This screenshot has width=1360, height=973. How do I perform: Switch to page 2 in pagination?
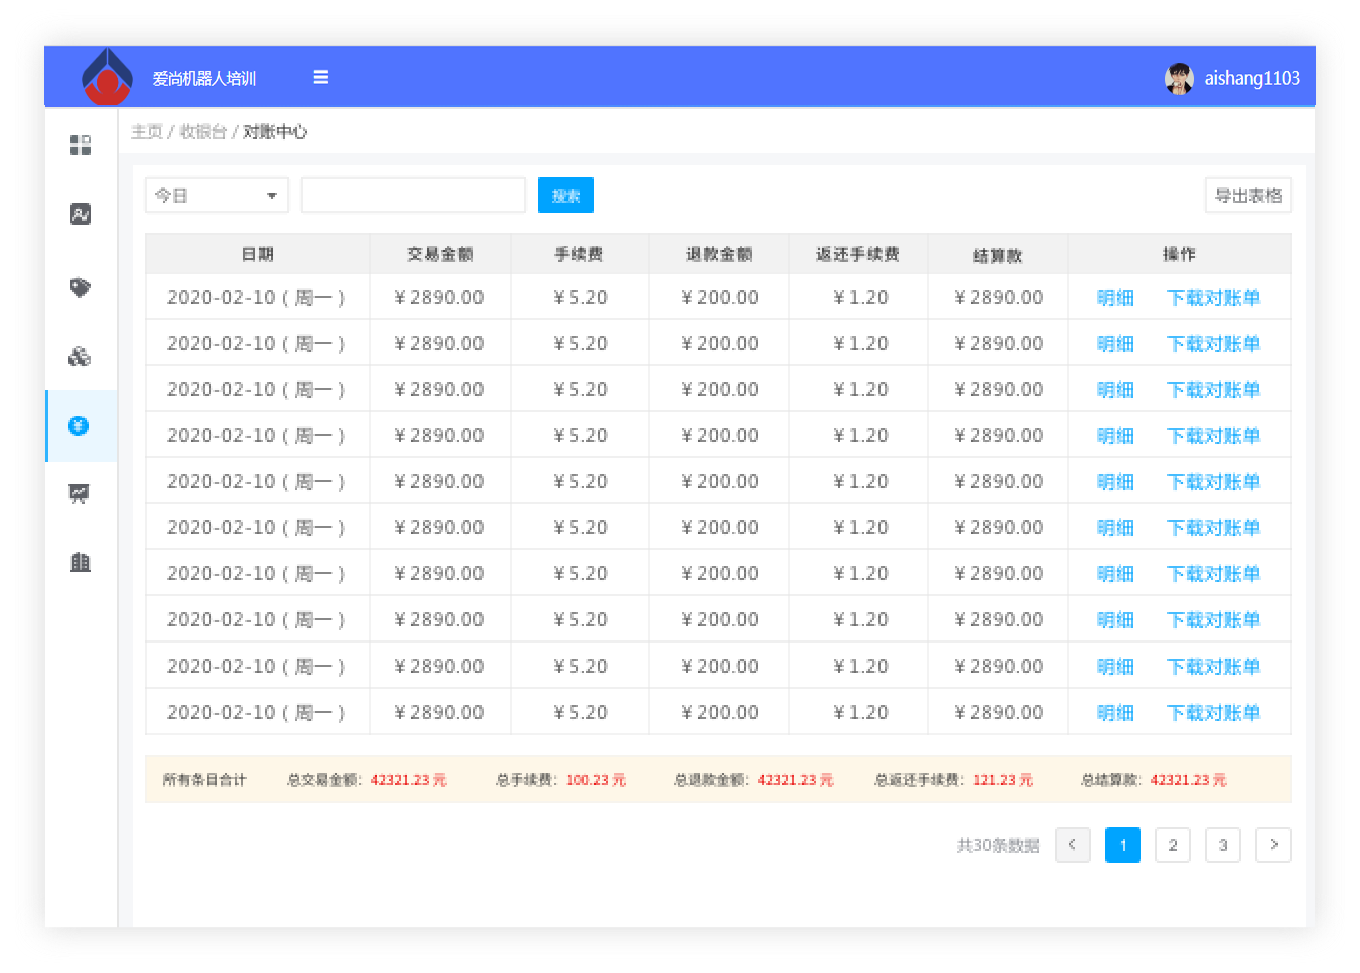click(x=1173, y=845)
